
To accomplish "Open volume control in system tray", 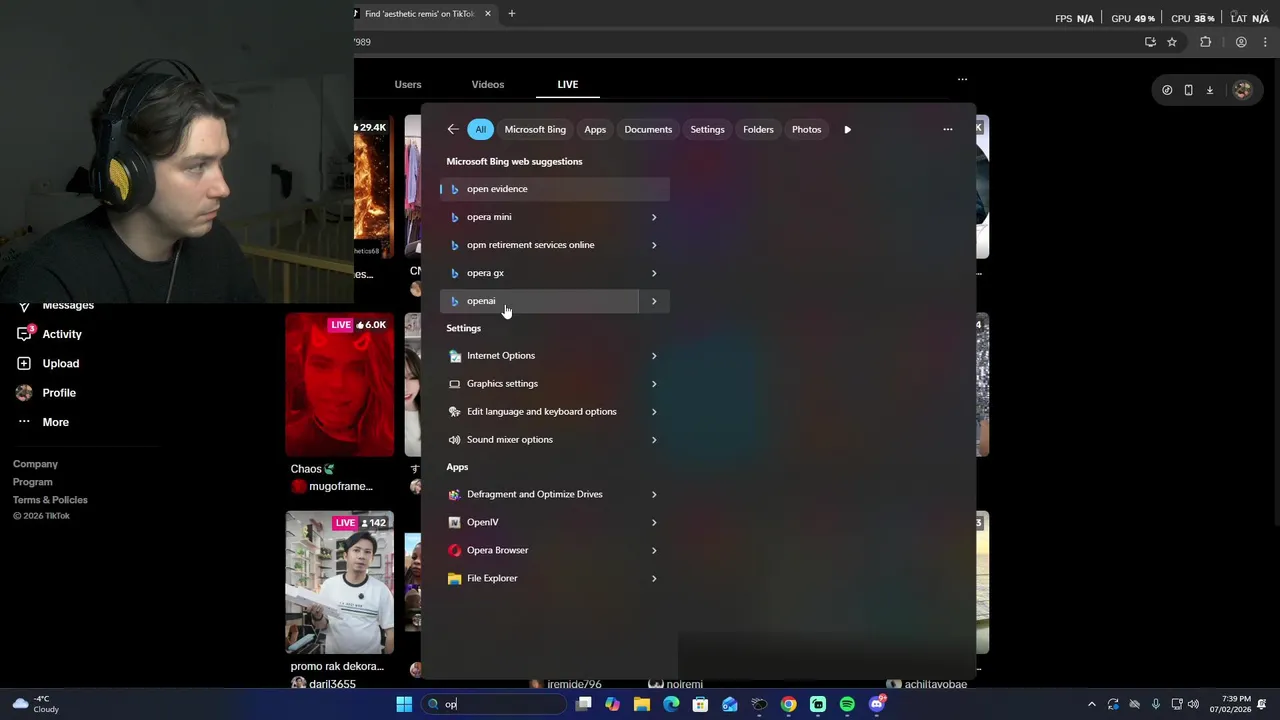I will point(1193,704).
